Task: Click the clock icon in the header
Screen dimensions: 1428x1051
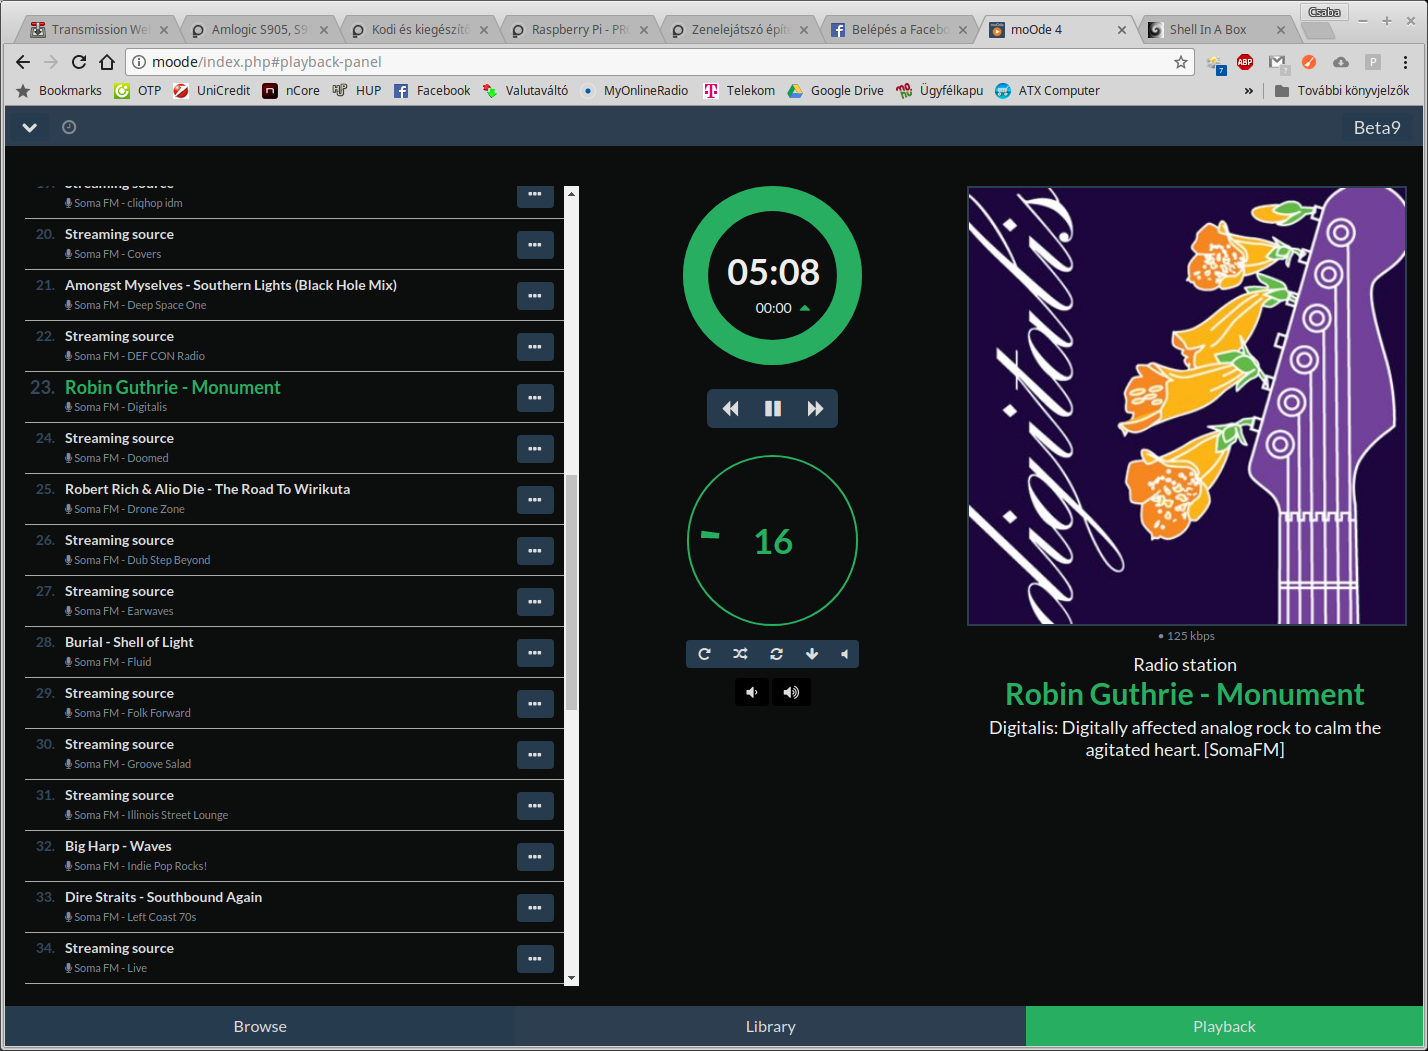Action: coord(69,127)
